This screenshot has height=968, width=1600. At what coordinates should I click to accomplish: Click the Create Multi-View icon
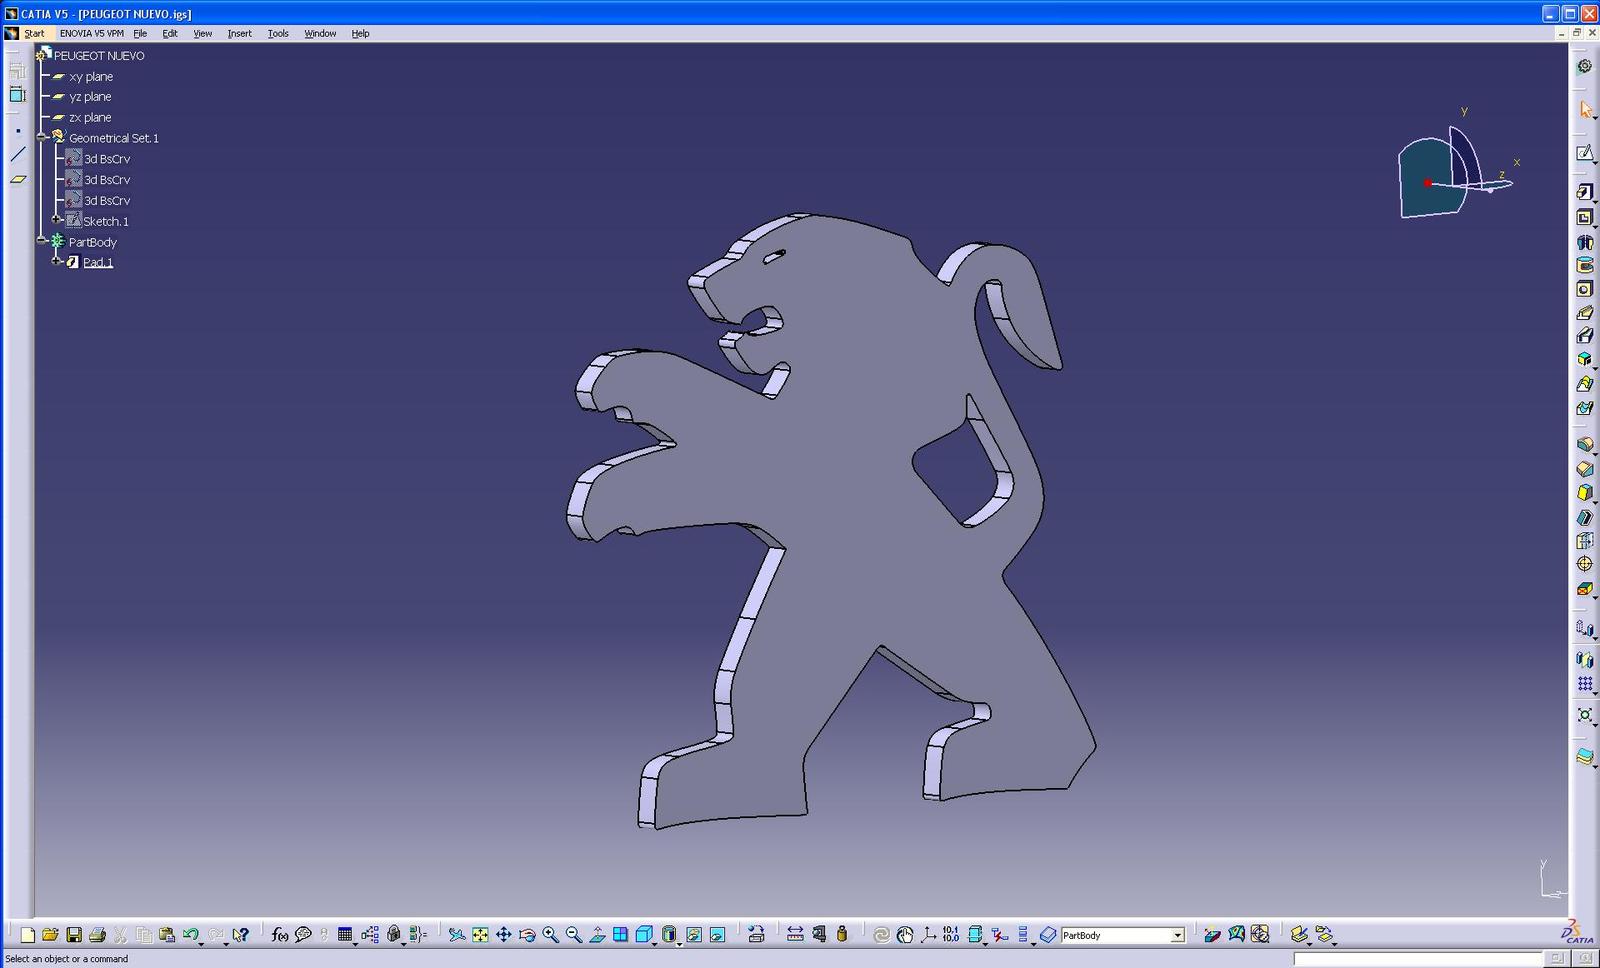pos(620,935)
